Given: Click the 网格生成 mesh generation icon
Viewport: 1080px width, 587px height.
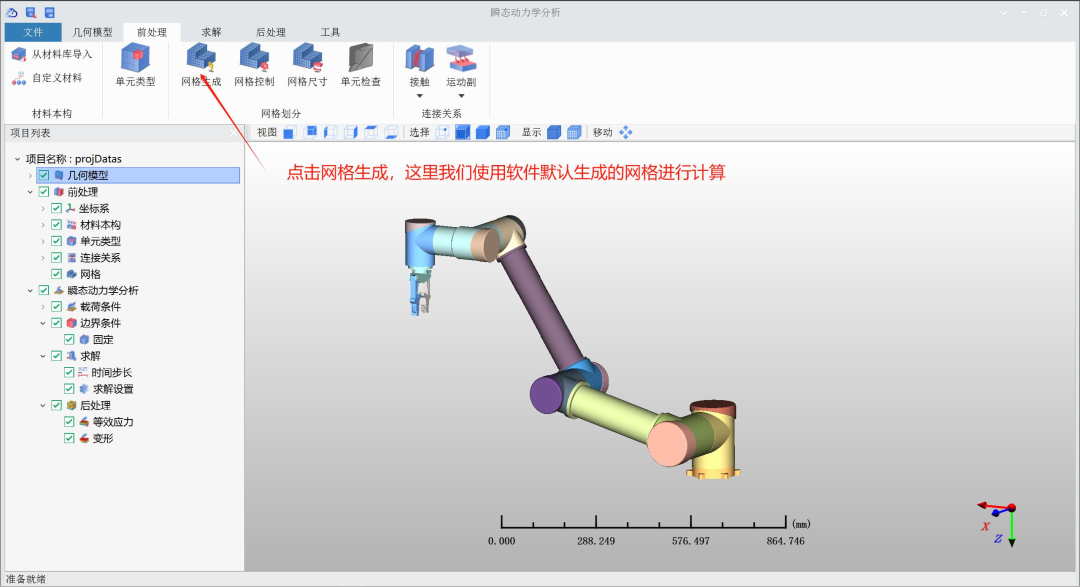Looking at the screenshot, I should [201, 59].
